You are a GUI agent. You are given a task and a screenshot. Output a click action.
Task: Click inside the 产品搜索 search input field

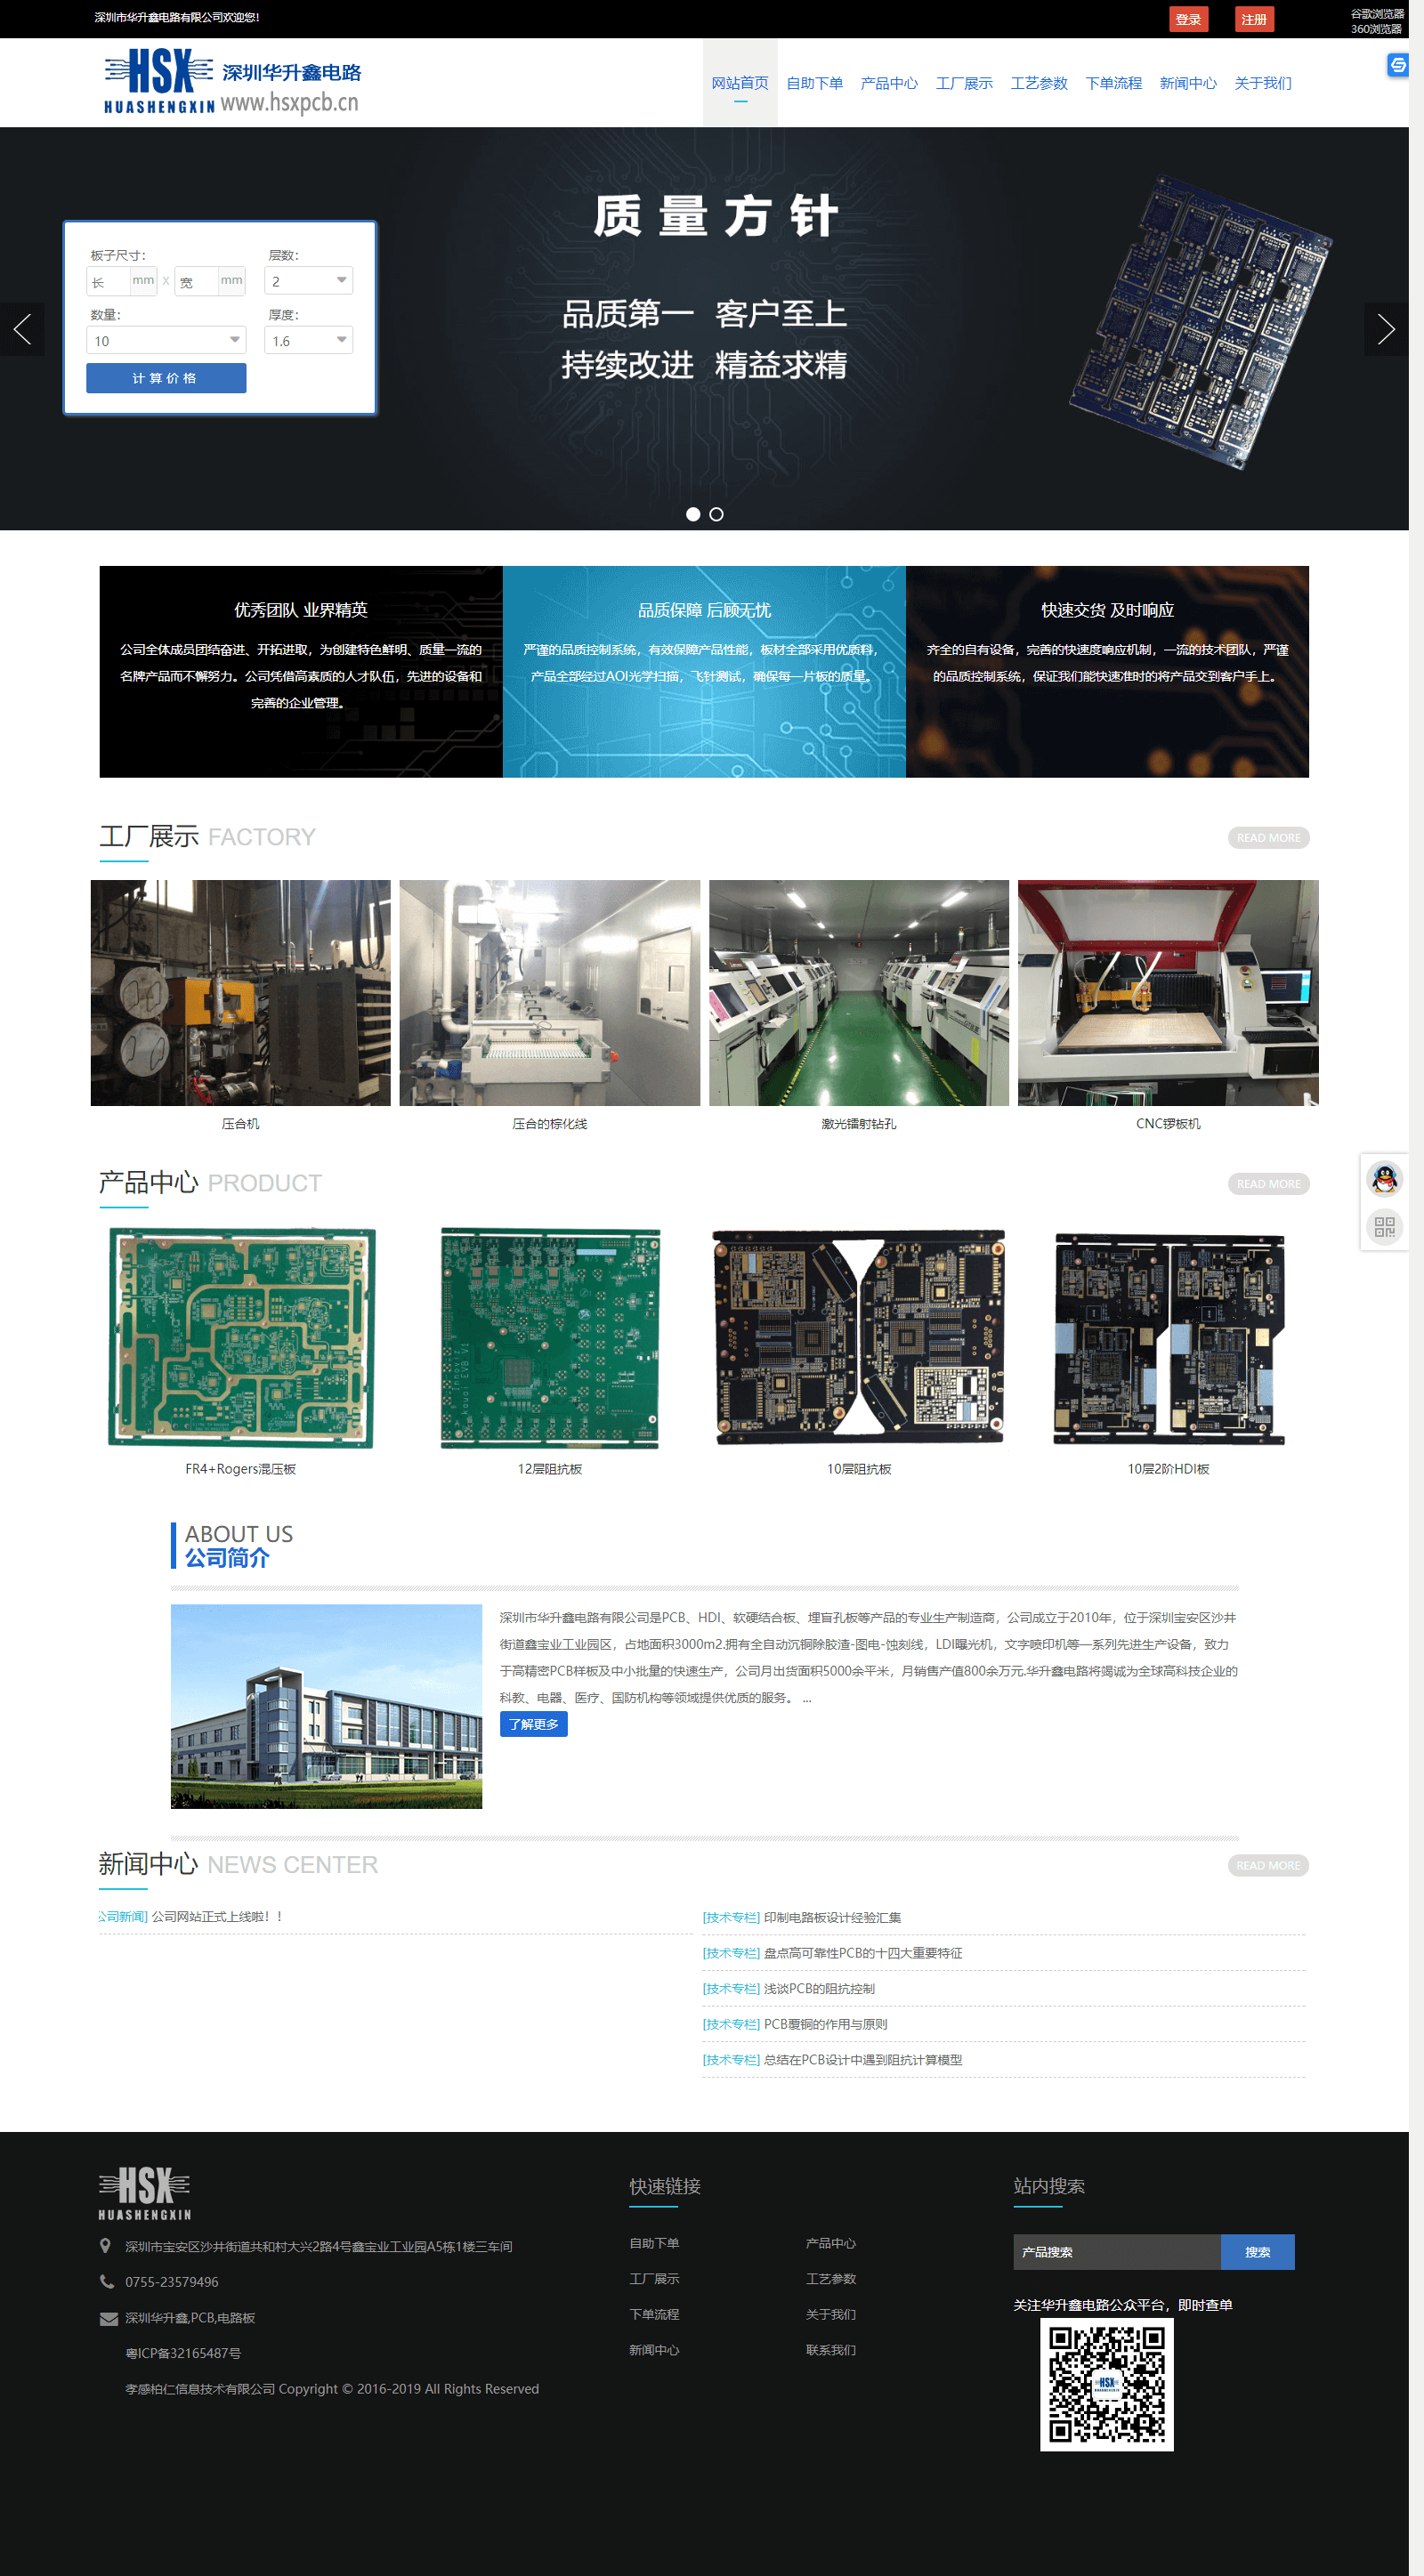[x=1116, y=2251]
